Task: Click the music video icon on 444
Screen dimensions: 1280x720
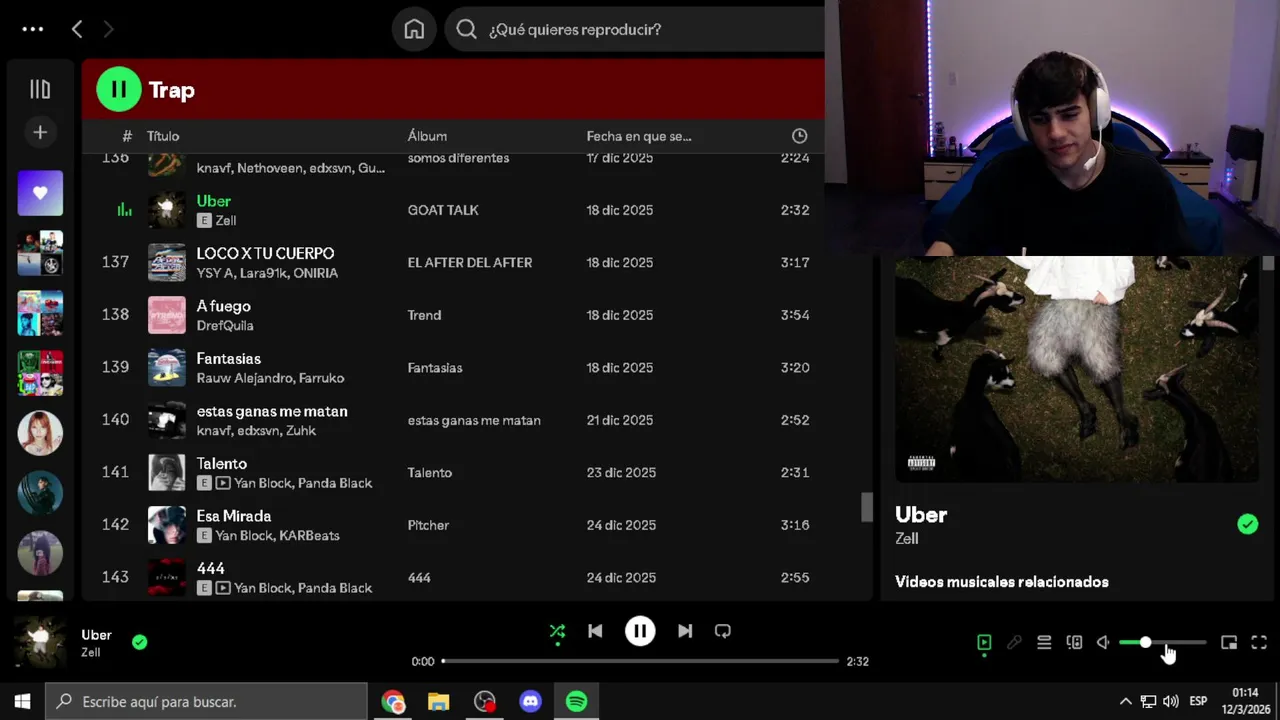Action: pyautogui.click(x=223, y=588)
